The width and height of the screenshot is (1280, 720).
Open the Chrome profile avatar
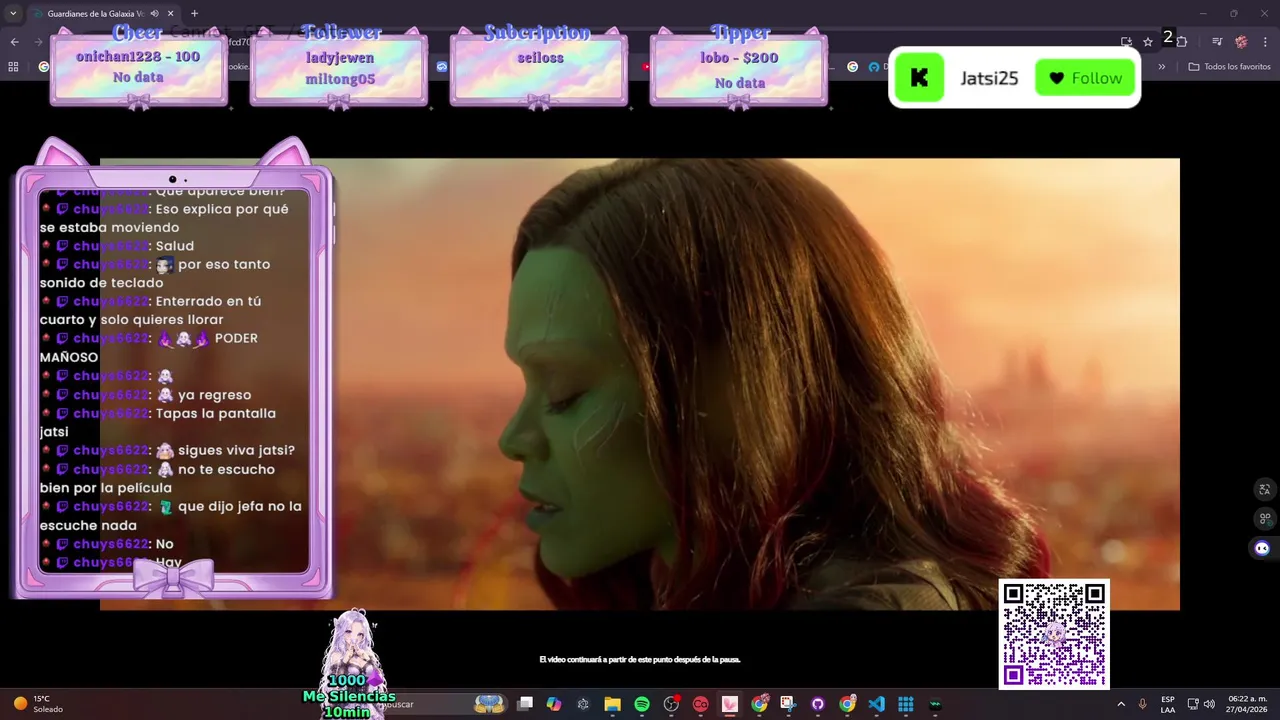[1241, 42]
